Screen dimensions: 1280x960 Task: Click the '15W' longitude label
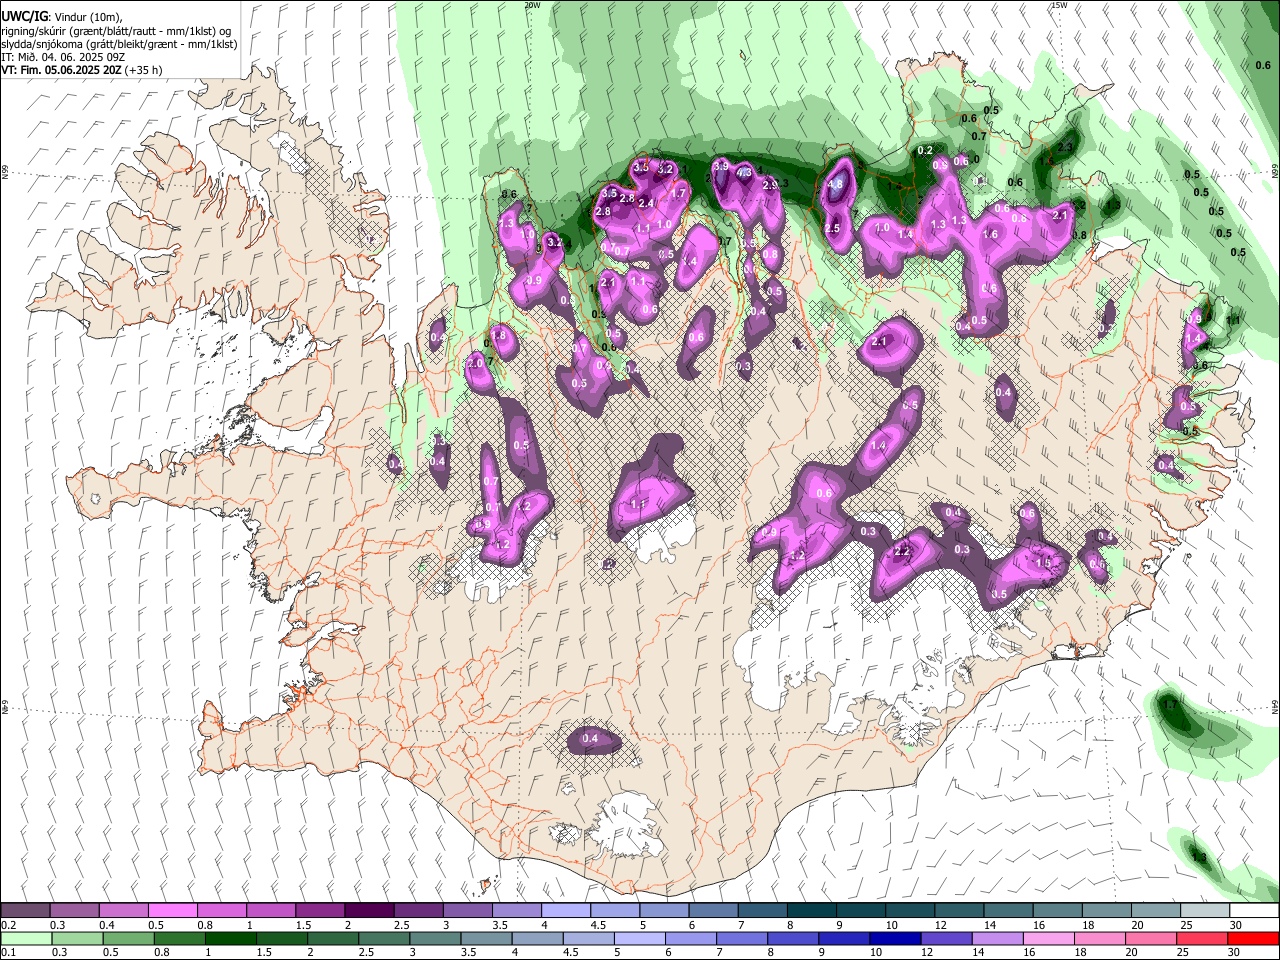click(x=1059, y=5)
